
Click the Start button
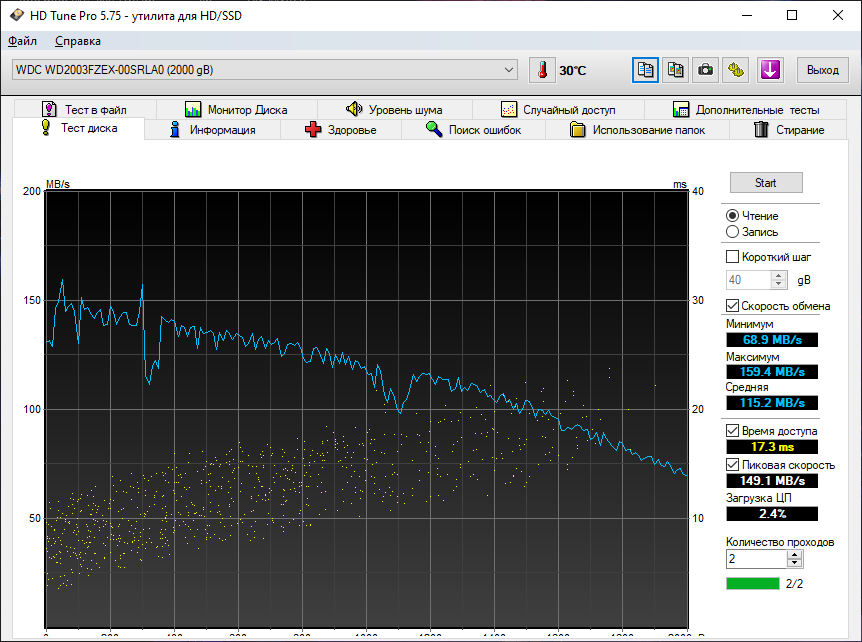click(x=766, y=182)
